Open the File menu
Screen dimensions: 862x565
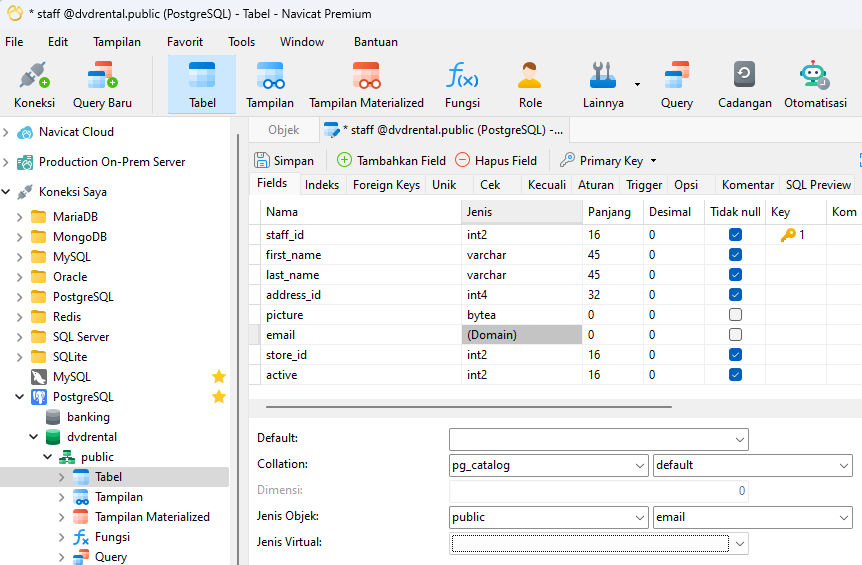[x=14, y=42]
